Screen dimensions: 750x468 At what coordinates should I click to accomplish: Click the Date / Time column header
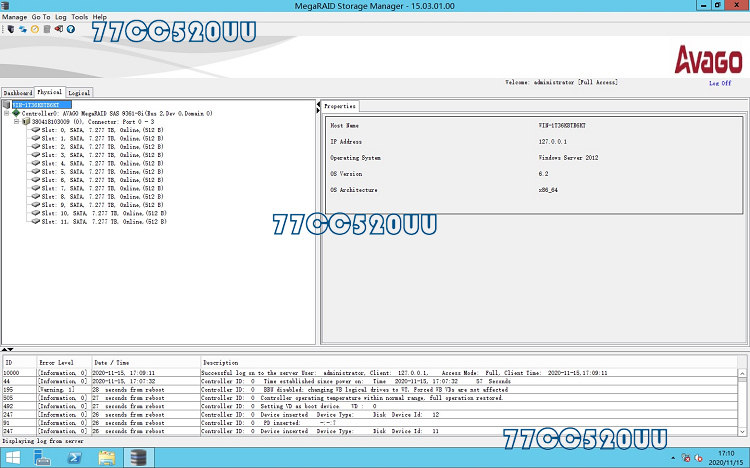point(145,363)
